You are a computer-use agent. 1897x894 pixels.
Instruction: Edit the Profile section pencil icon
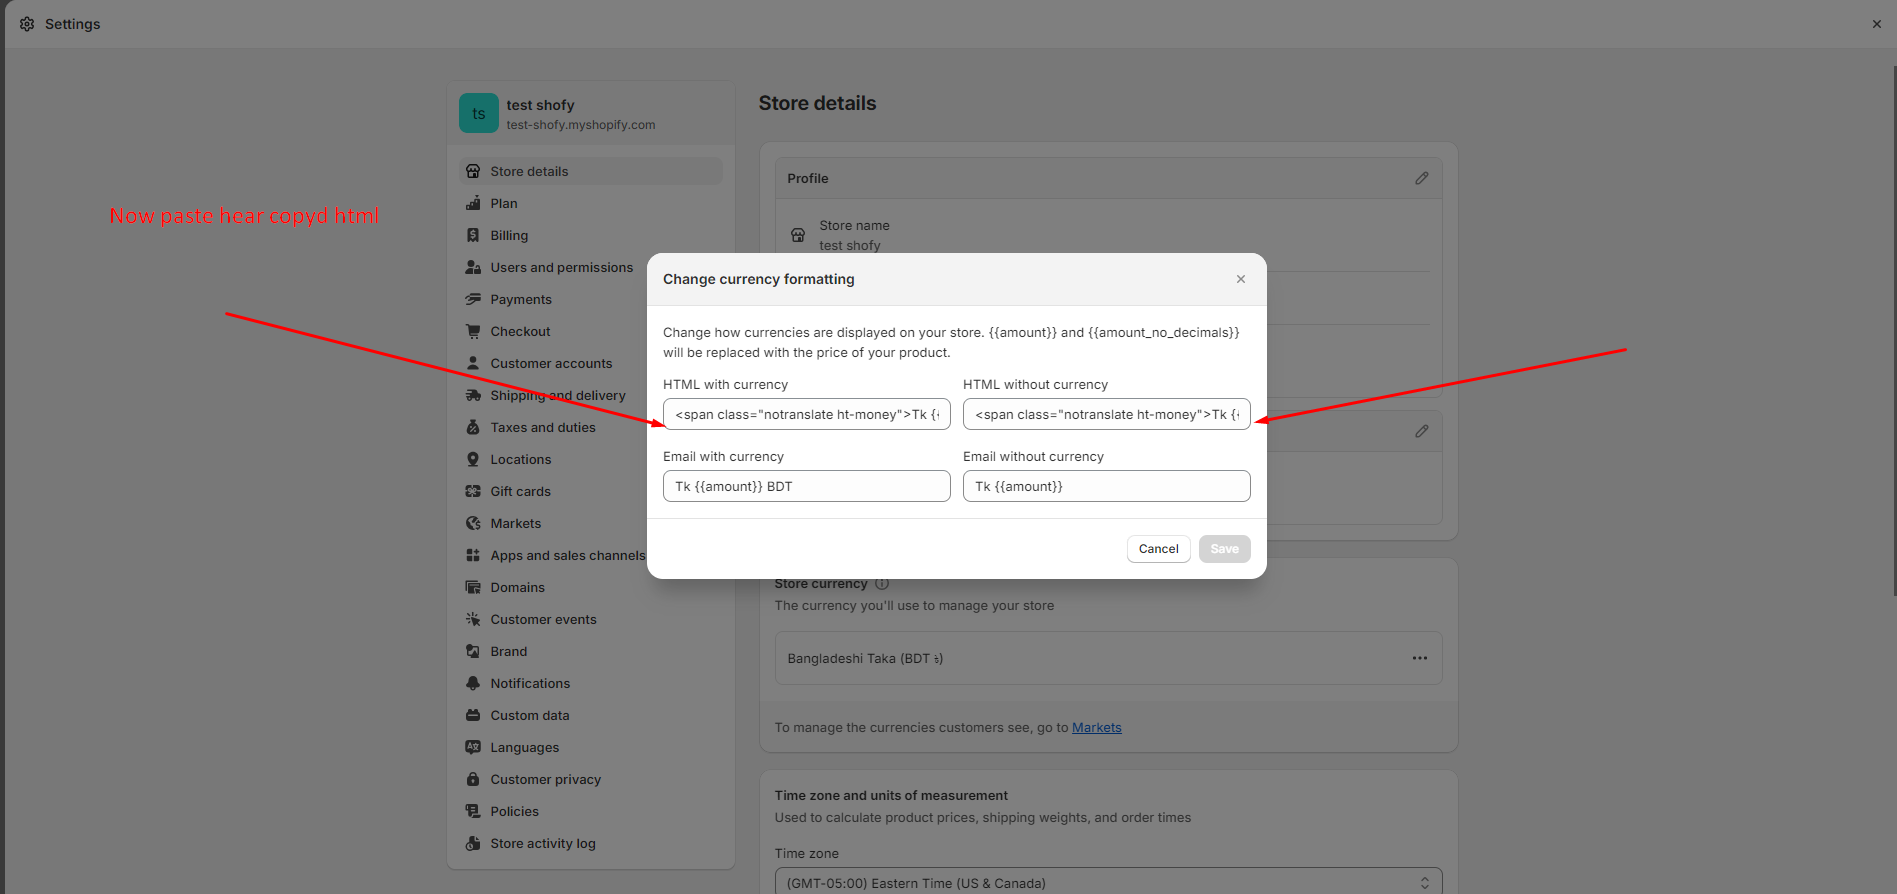coord(1421,178)
